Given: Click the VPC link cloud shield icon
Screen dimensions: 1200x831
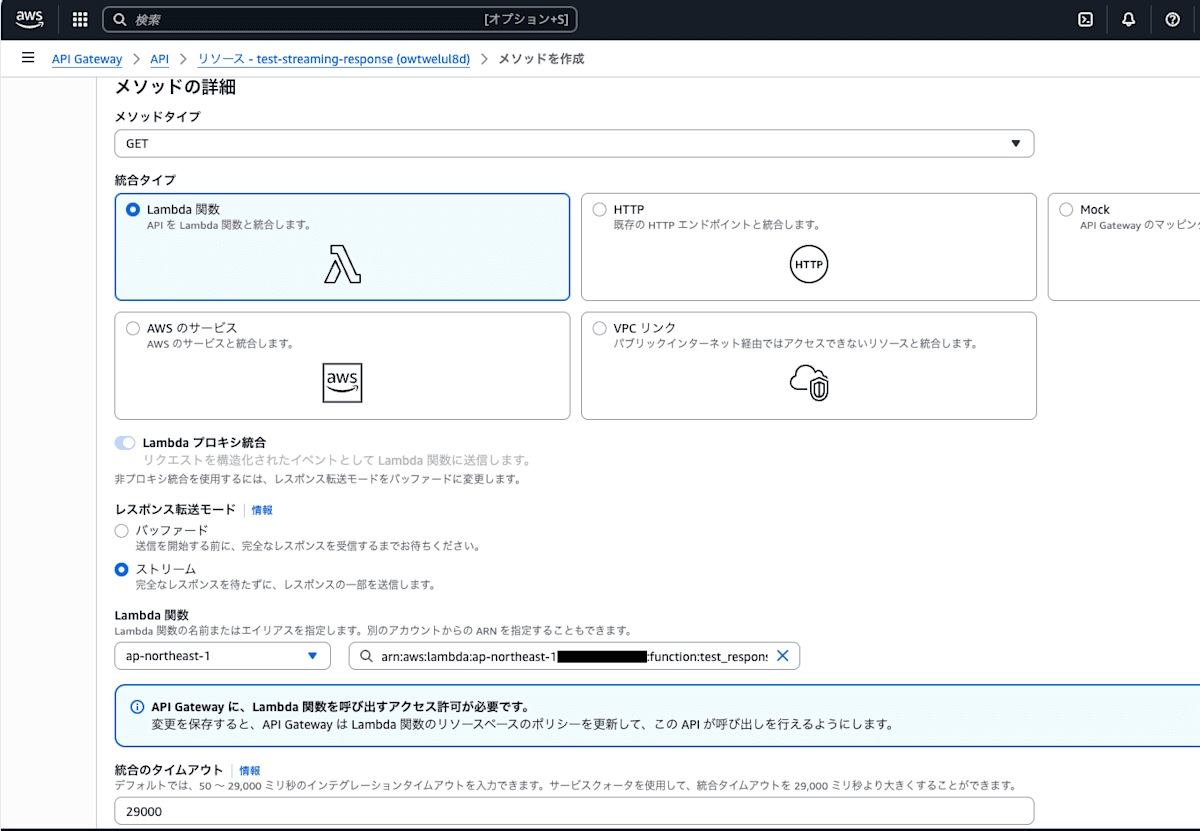Looking at the screenshot, I should [809, 383].
